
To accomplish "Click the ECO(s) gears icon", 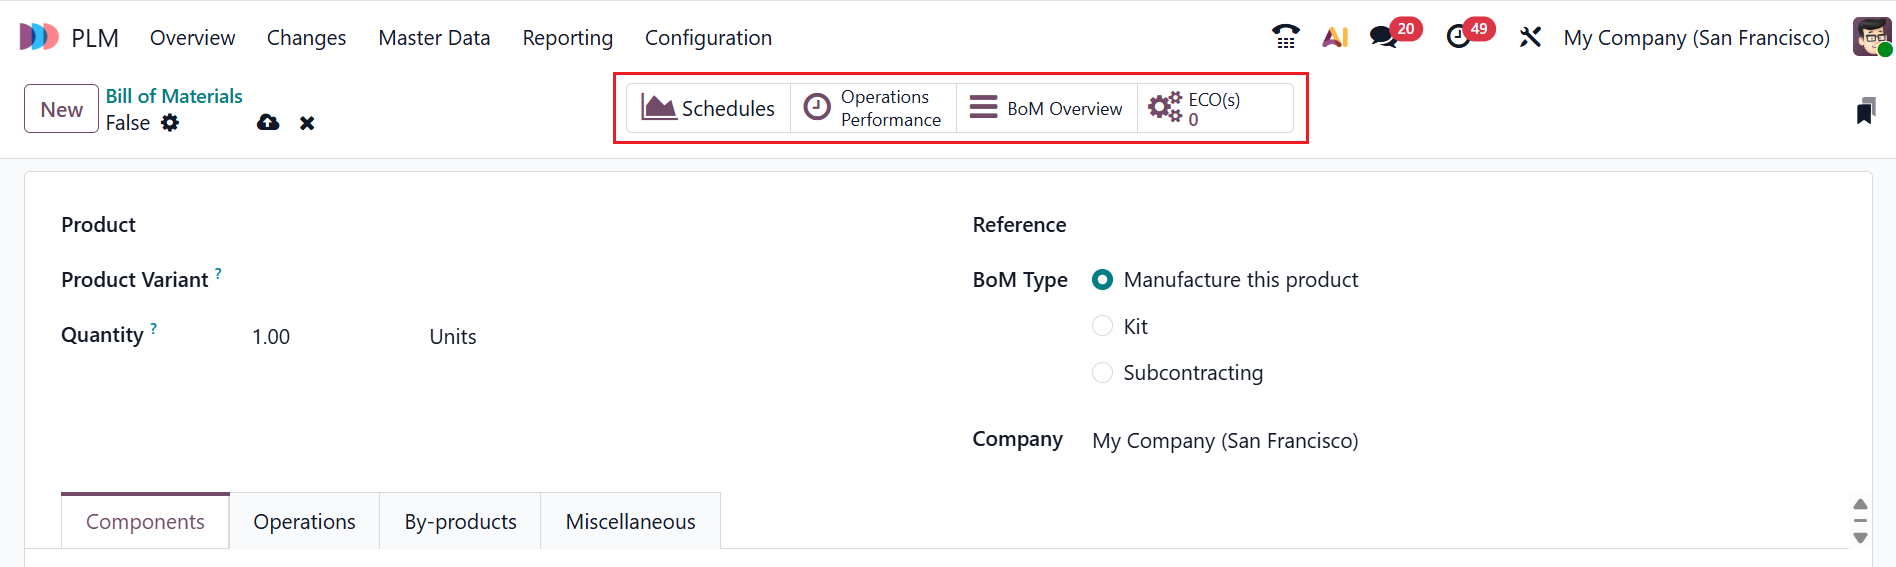I will pos(1165,107).
